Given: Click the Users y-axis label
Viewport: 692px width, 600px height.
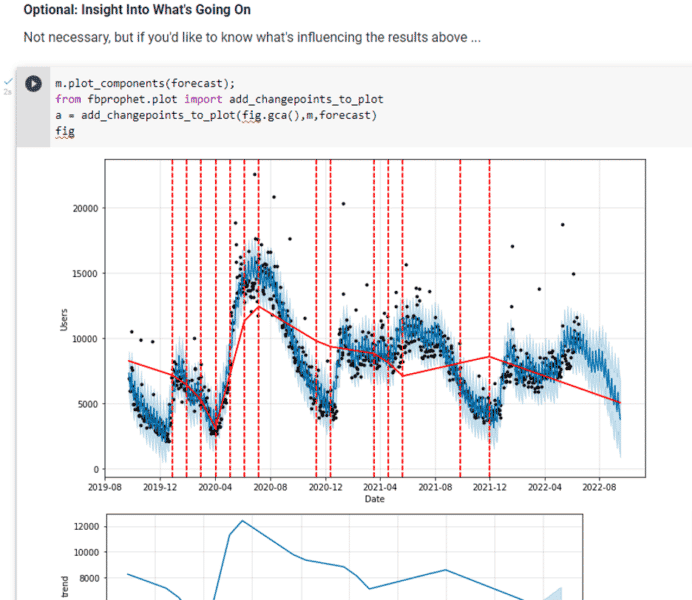Looking at the screenshot, I should point(64,319).
